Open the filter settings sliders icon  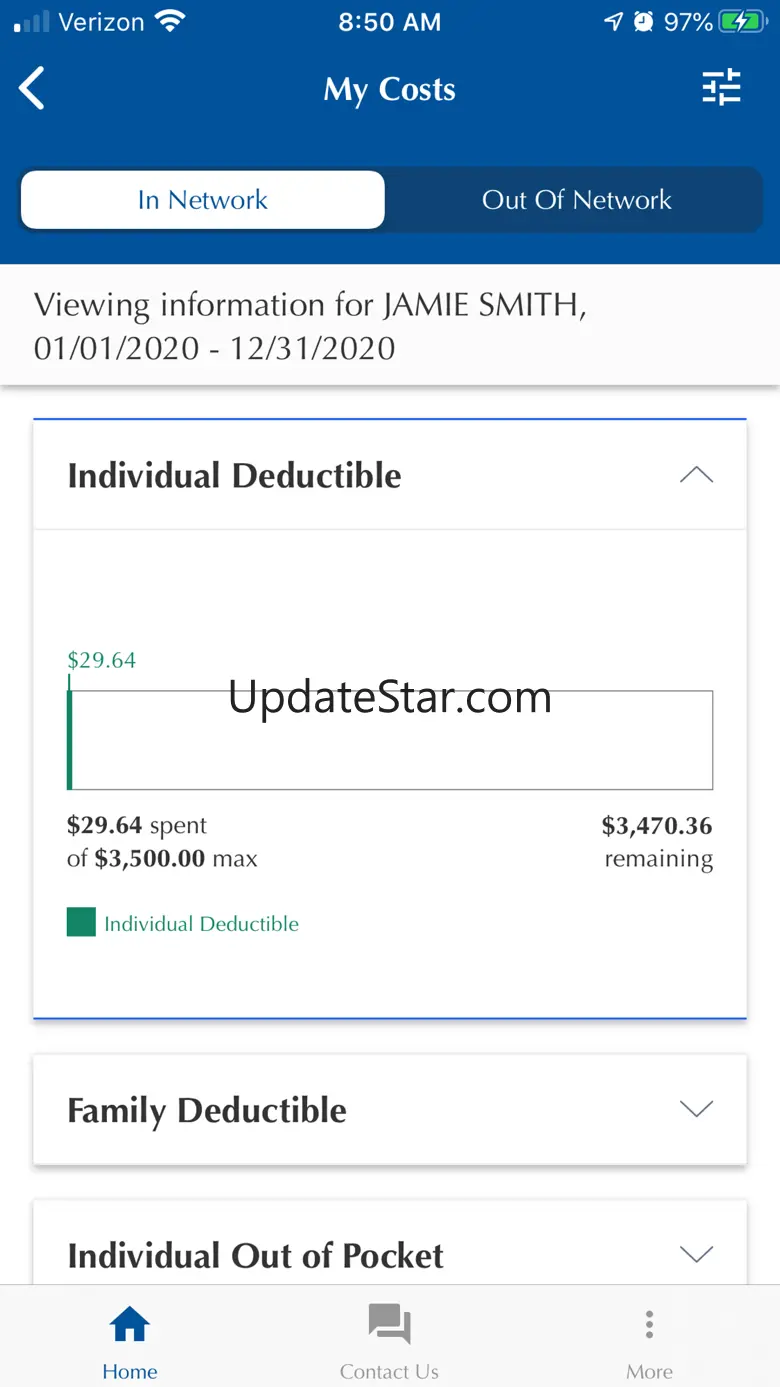721,88
